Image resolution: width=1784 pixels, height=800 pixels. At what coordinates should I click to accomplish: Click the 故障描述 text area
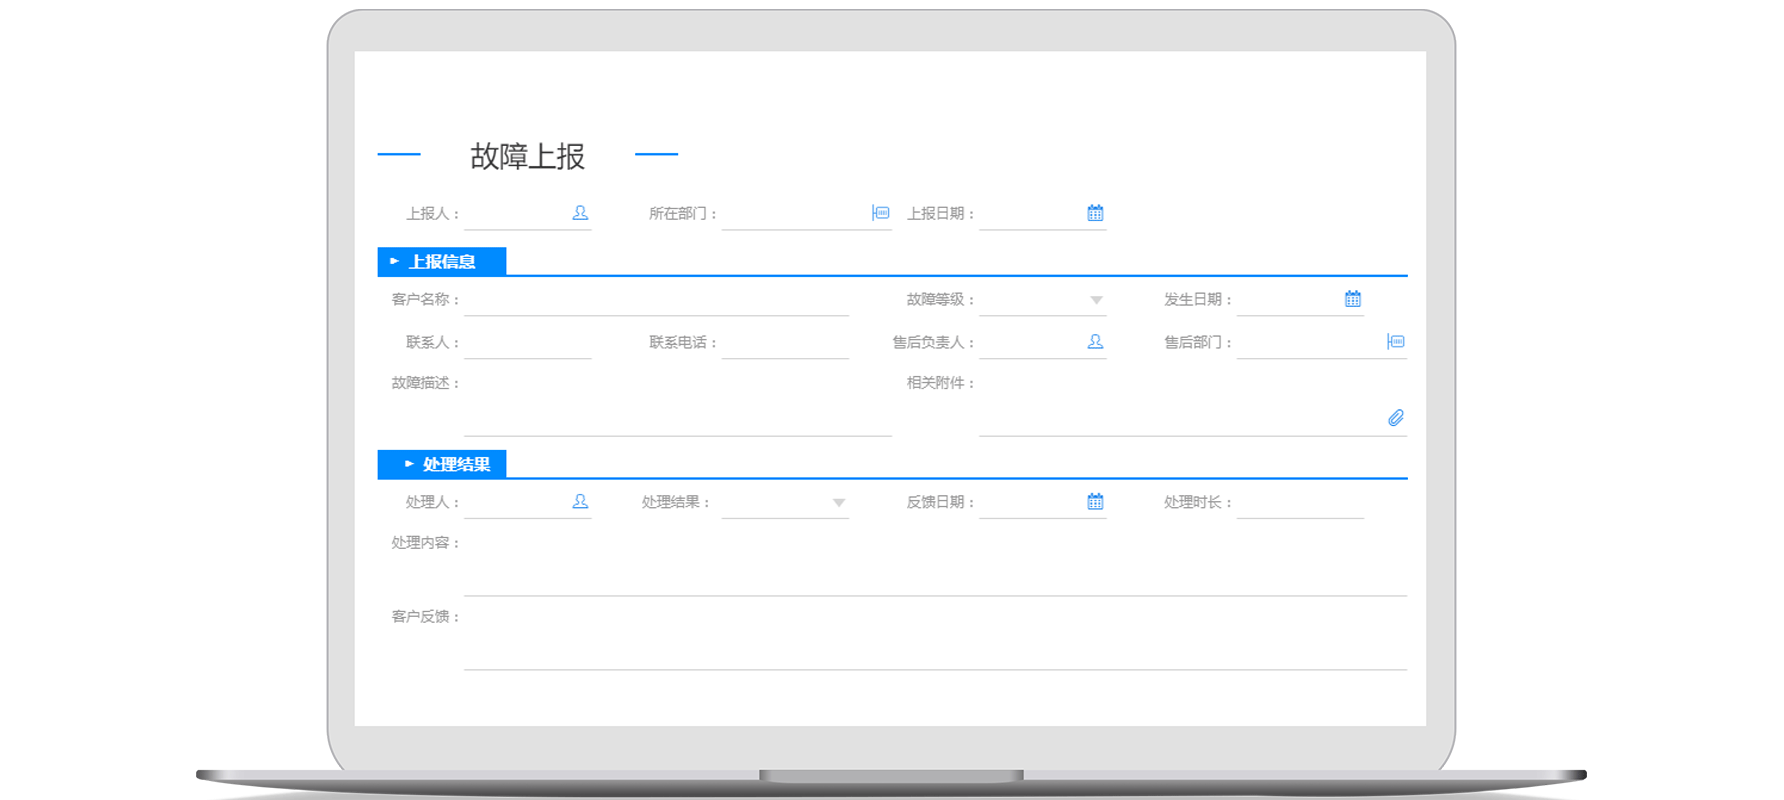point(677,408)
